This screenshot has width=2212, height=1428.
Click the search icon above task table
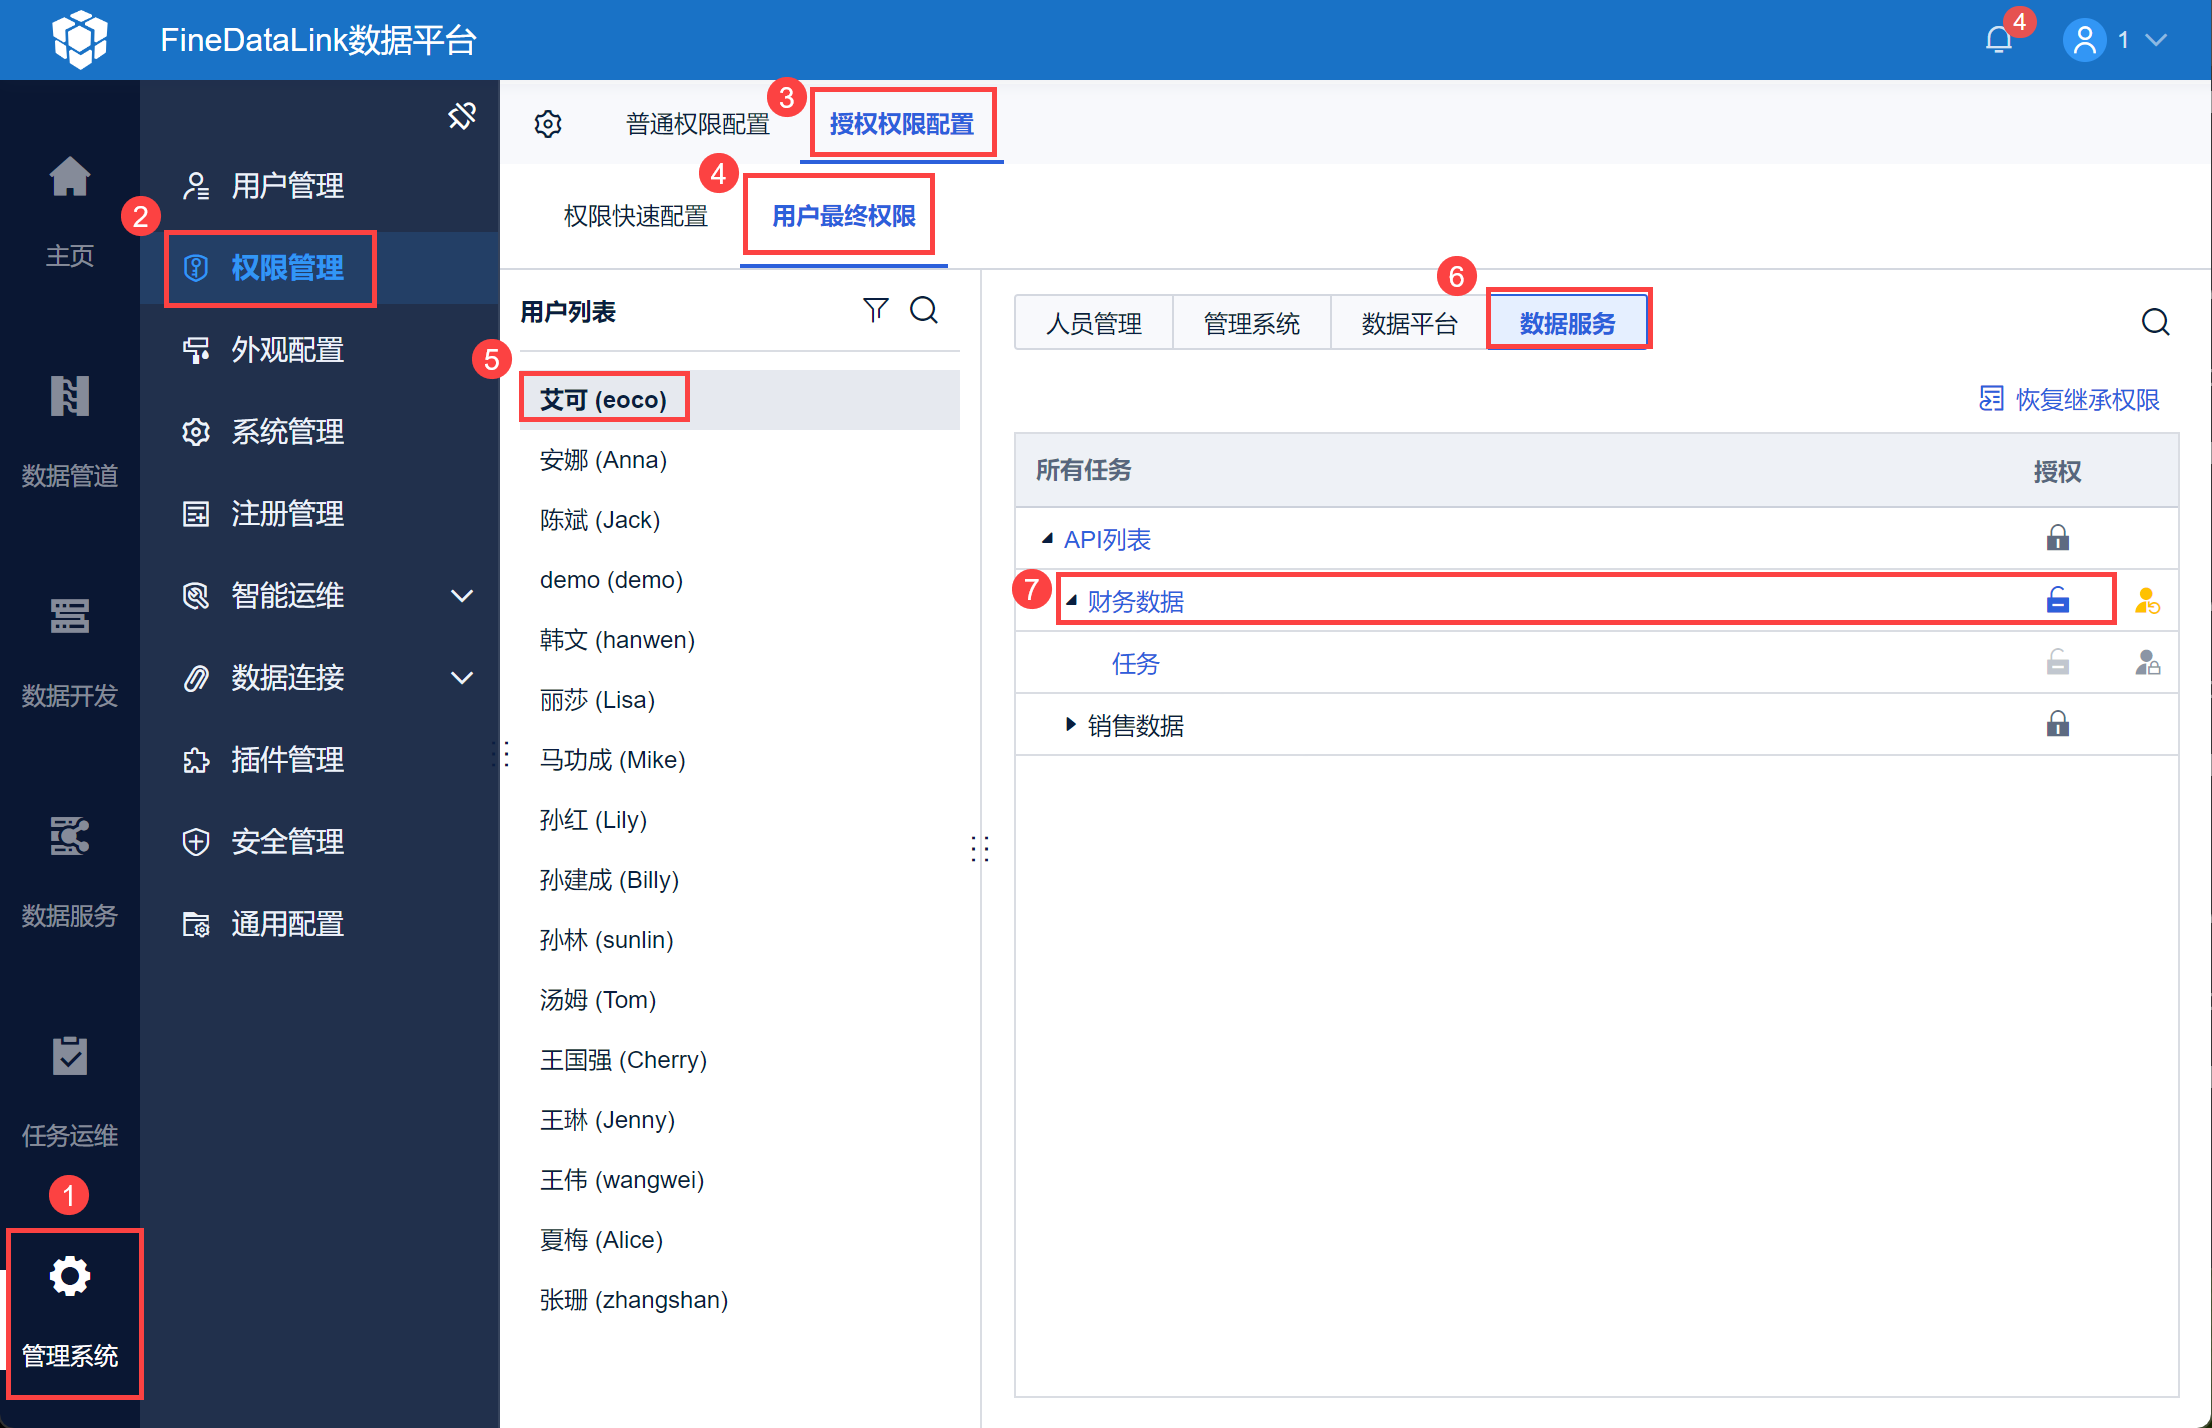[2155, 322]
